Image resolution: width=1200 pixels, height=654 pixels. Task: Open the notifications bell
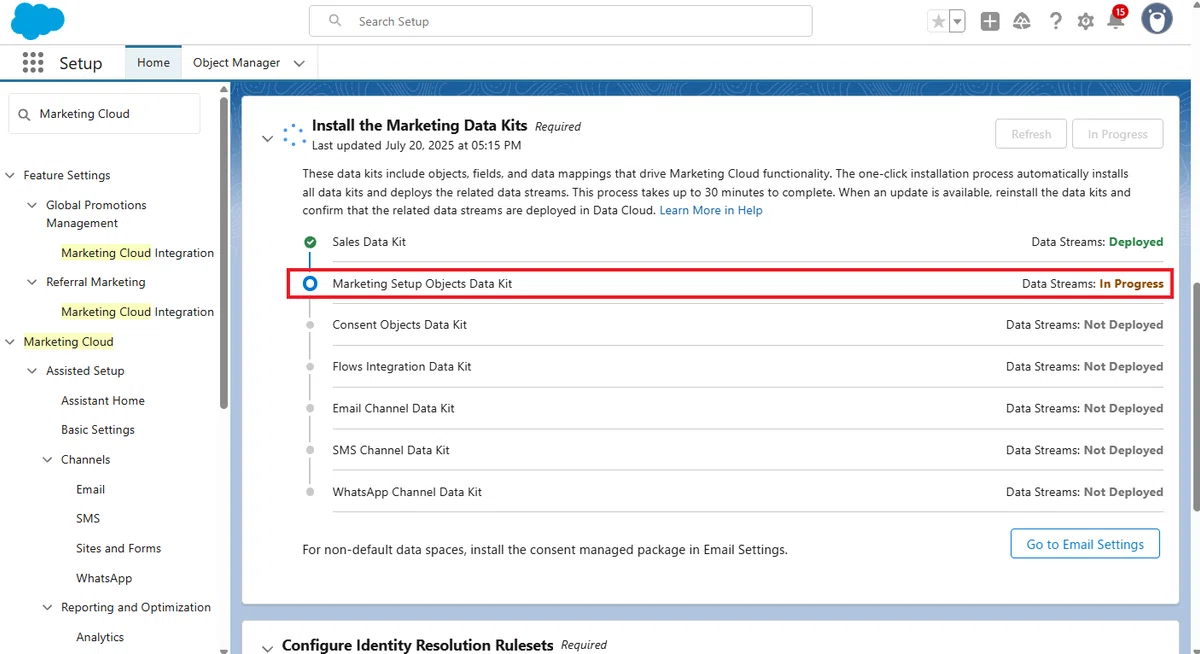[x=1116, y=19]
